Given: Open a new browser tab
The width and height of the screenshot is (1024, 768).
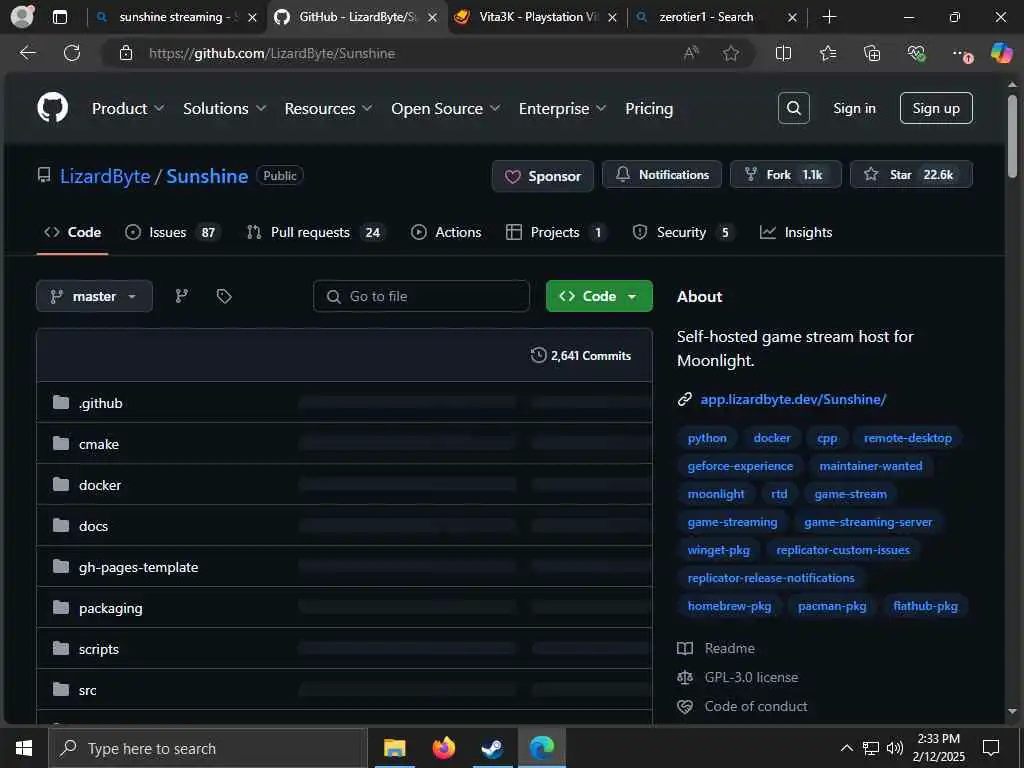Looking at the screenshot, I should click(829, 17).
